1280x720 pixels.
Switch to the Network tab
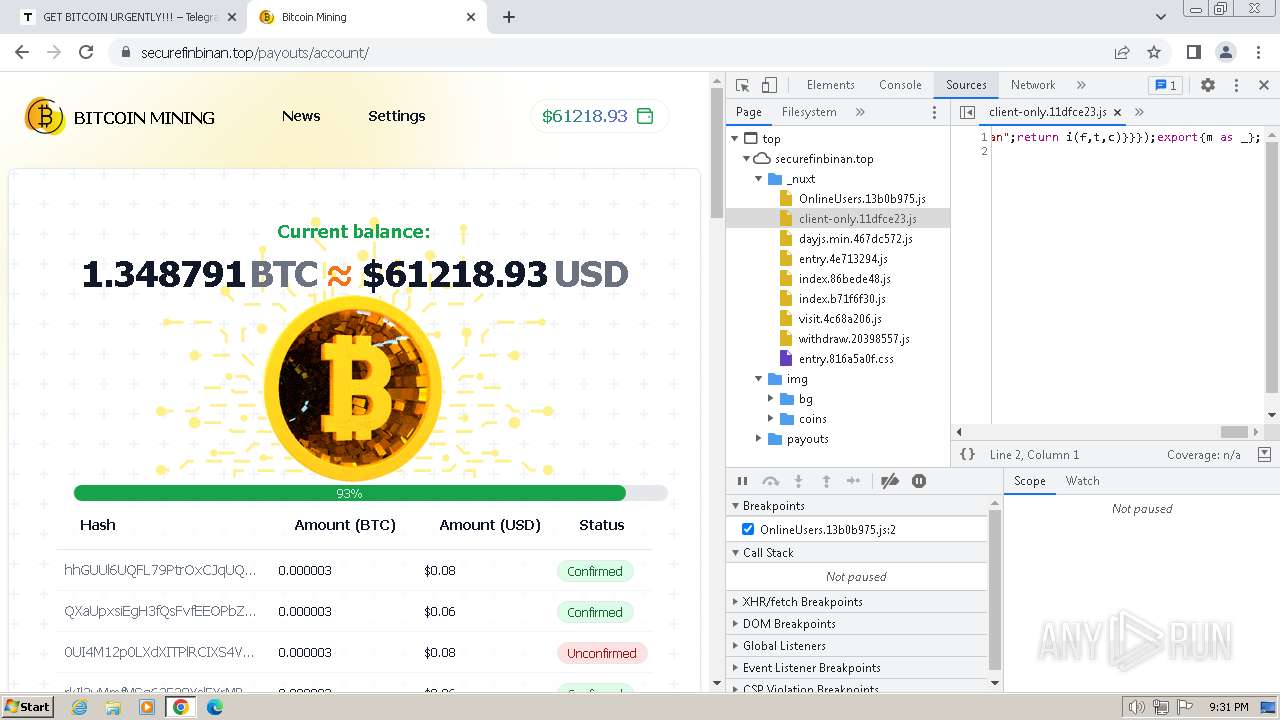pyautogui.click(x=1033, y=85)
